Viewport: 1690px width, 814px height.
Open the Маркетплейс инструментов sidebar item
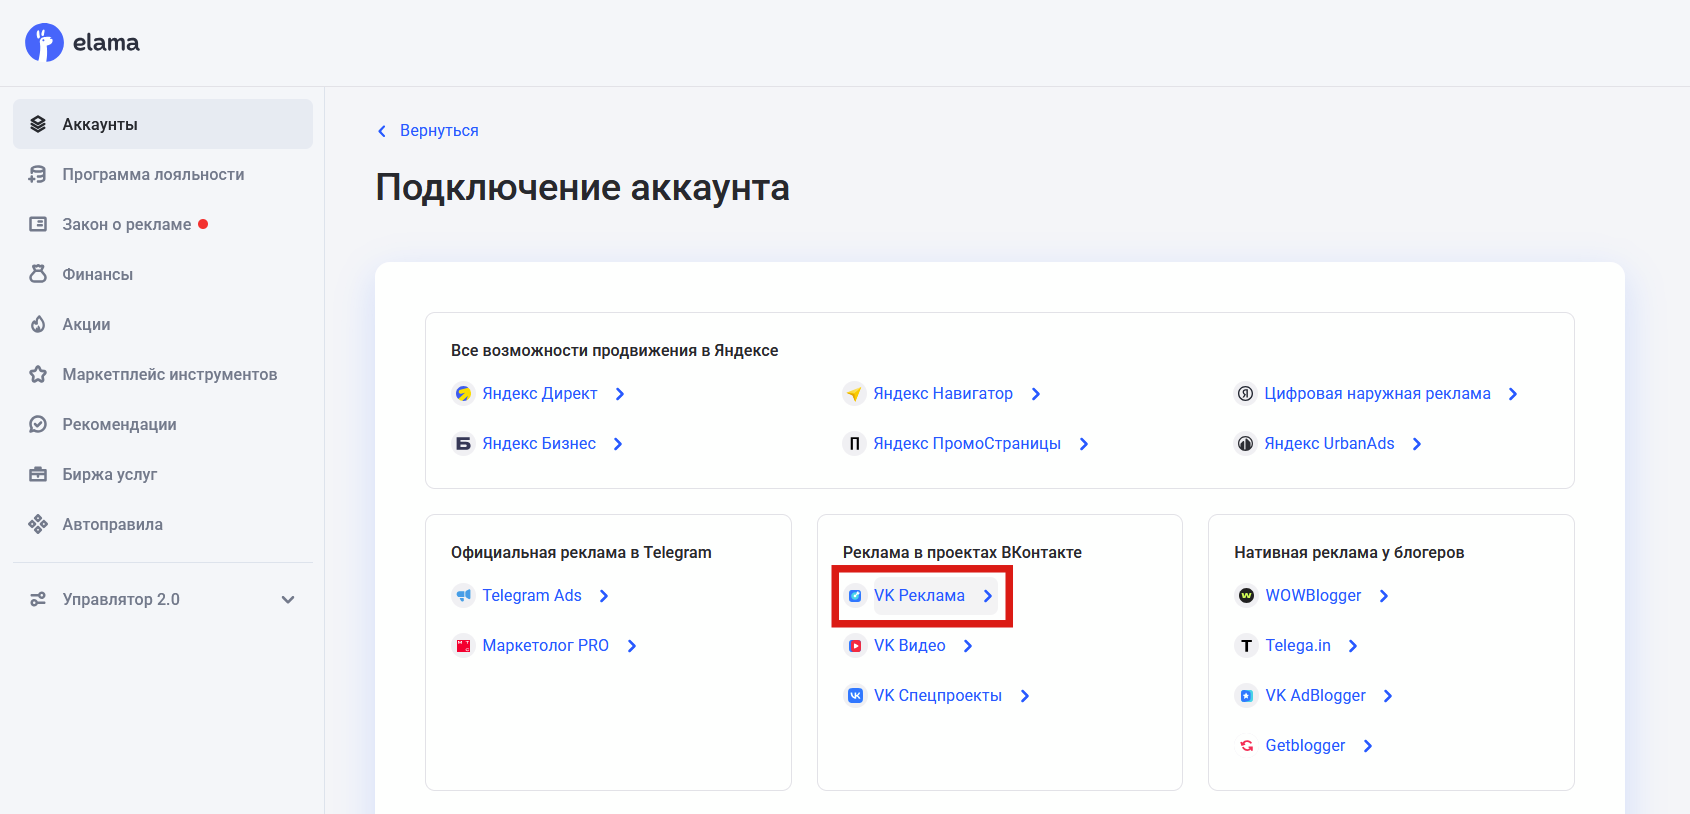pos(163,374)
